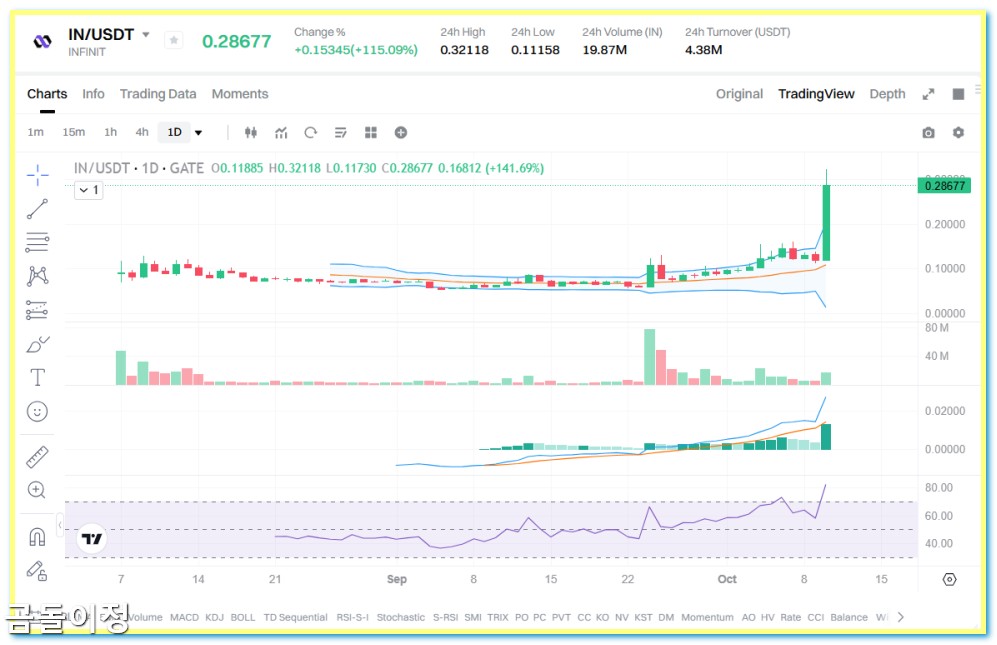Select the 4h timeframe
Viewport: 997px width, 645px height.
tap(142, 132)
